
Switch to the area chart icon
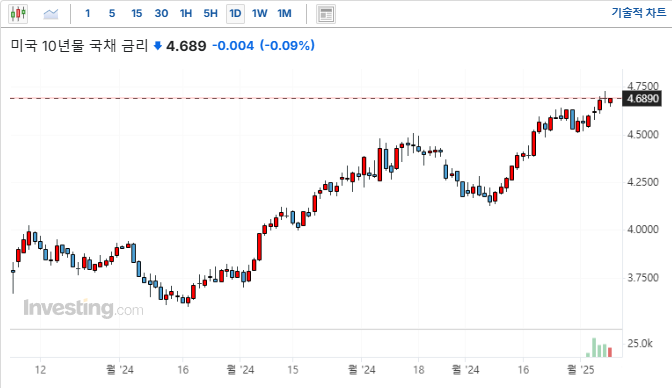coord(51,14)
